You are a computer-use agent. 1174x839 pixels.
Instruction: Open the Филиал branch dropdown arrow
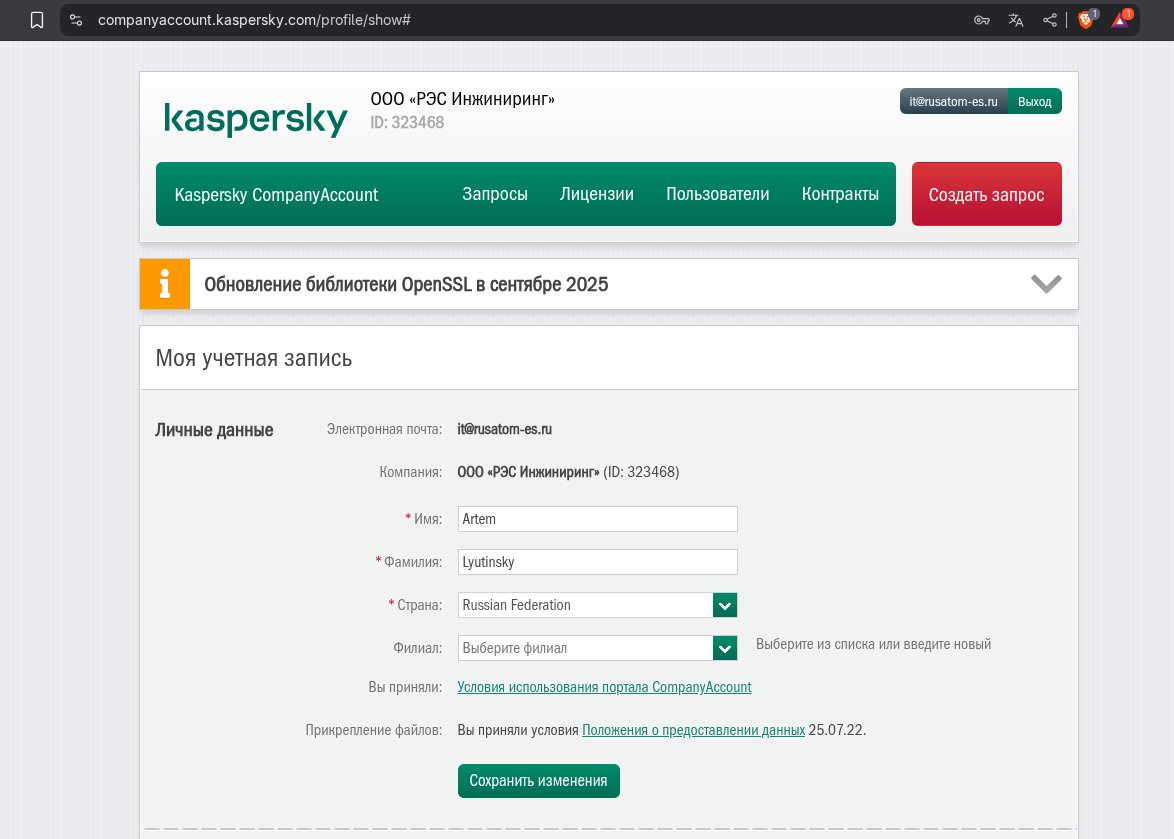pyautogui.click(x=725, y=648)
